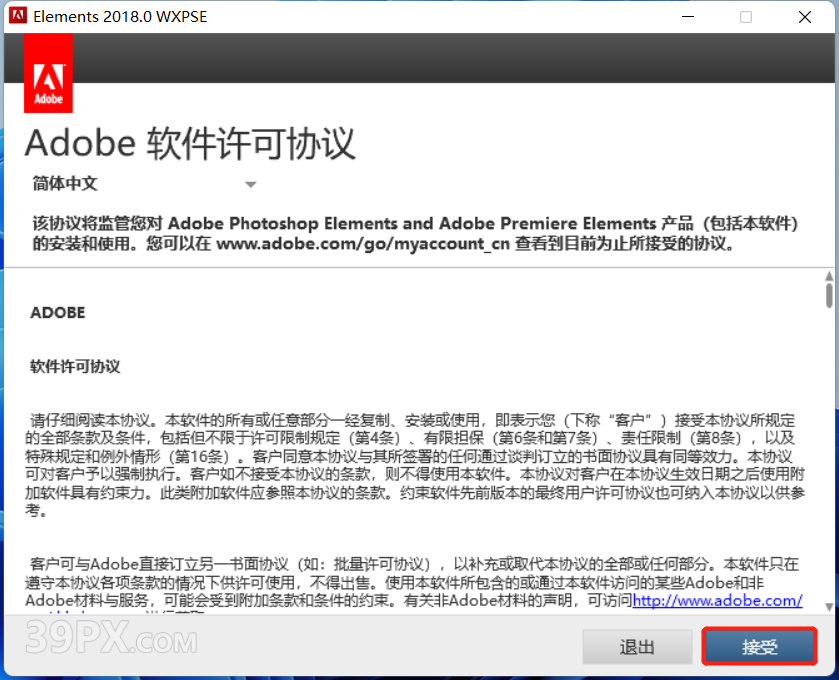Click the 软件许可协议 subheading in the agreement
Viewport: 839px width, 680px height.
tap(75, 366)
